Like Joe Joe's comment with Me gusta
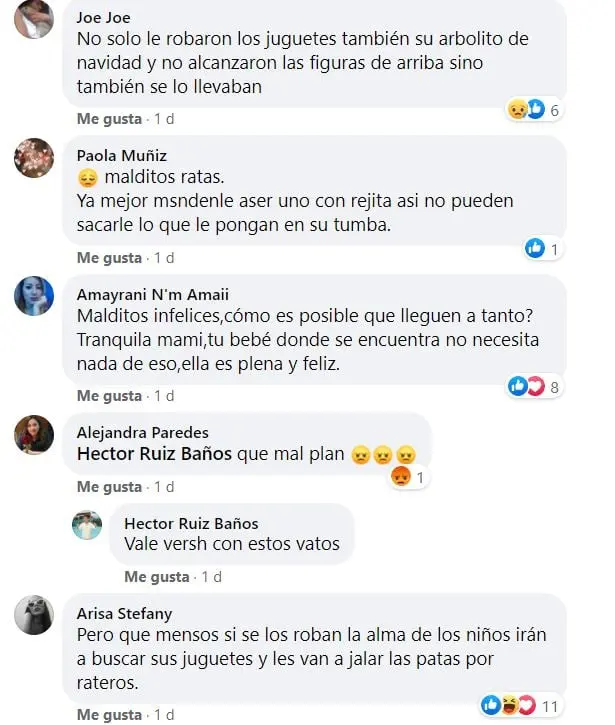 click(x=109, y=119)
